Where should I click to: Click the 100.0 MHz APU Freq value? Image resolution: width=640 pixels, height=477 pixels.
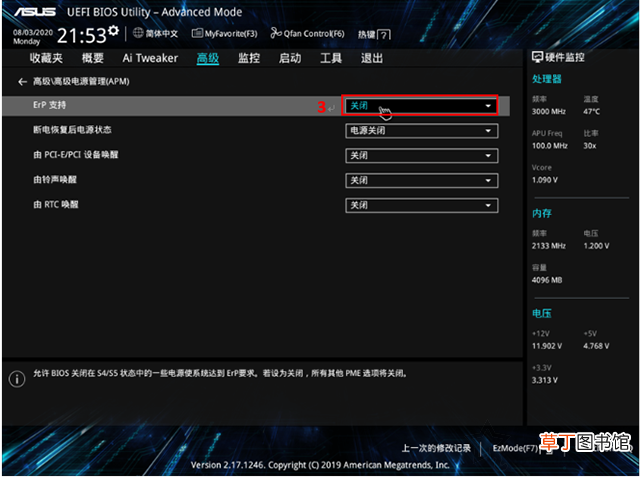(x=549, y=146)
